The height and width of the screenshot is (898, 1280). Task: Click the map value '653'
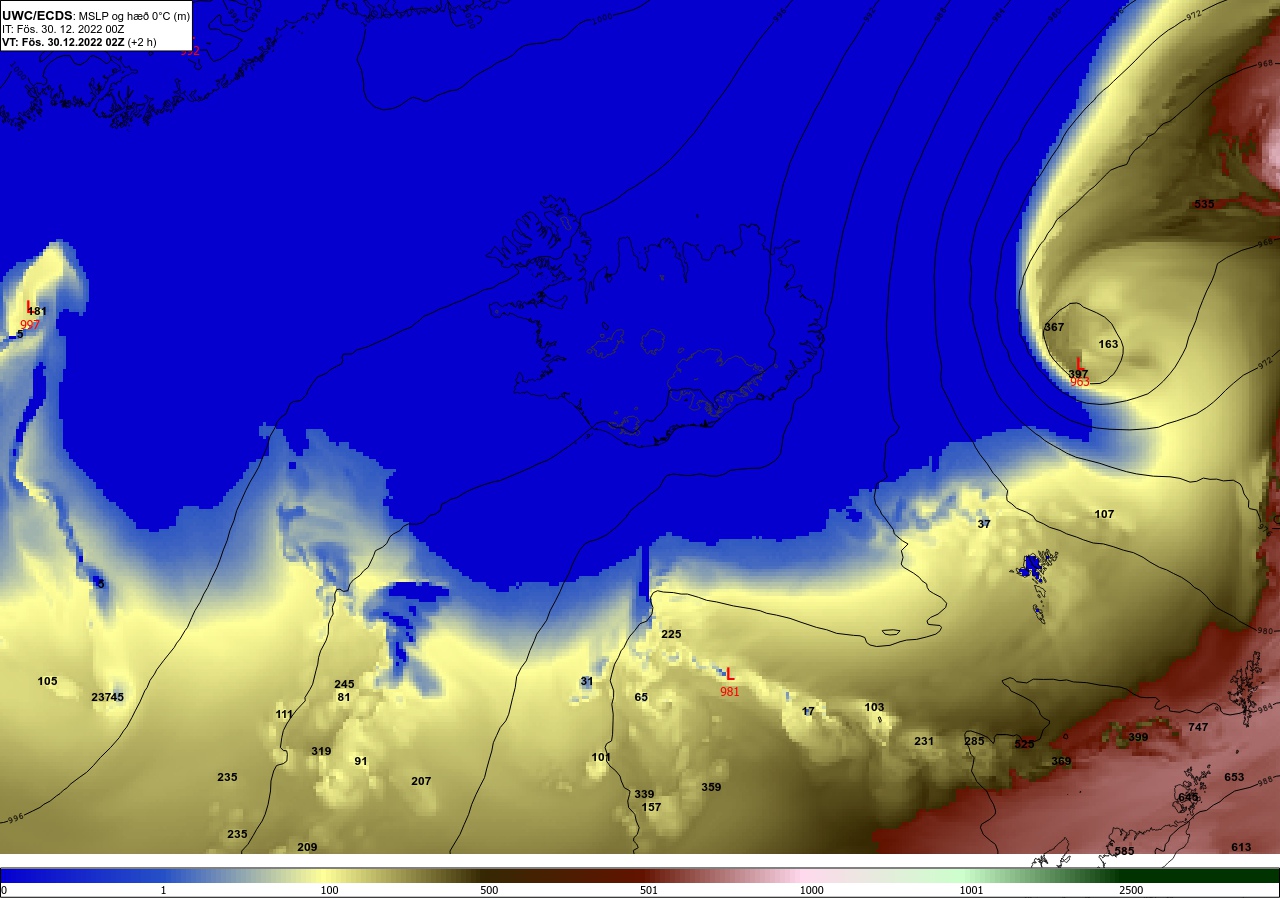pyautogui.click(x=1234, y=777)
